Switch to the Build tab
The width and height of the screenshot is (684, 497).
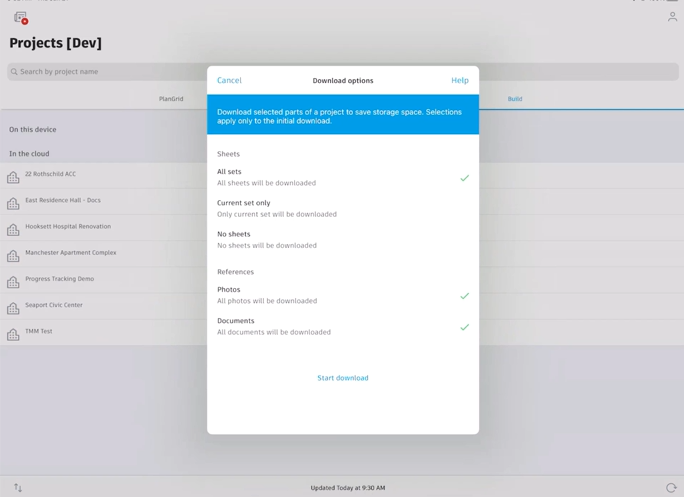tap(514, 99)
